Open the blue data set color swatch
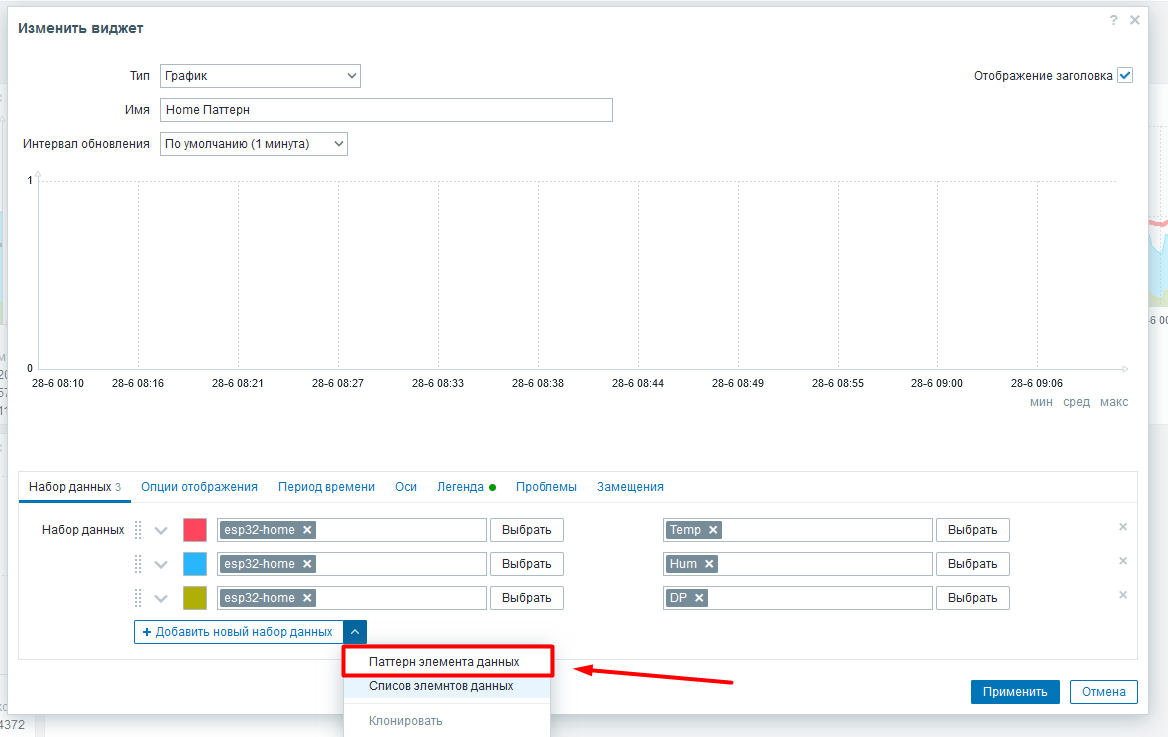Screen dimensions: 1168x737 194,564
